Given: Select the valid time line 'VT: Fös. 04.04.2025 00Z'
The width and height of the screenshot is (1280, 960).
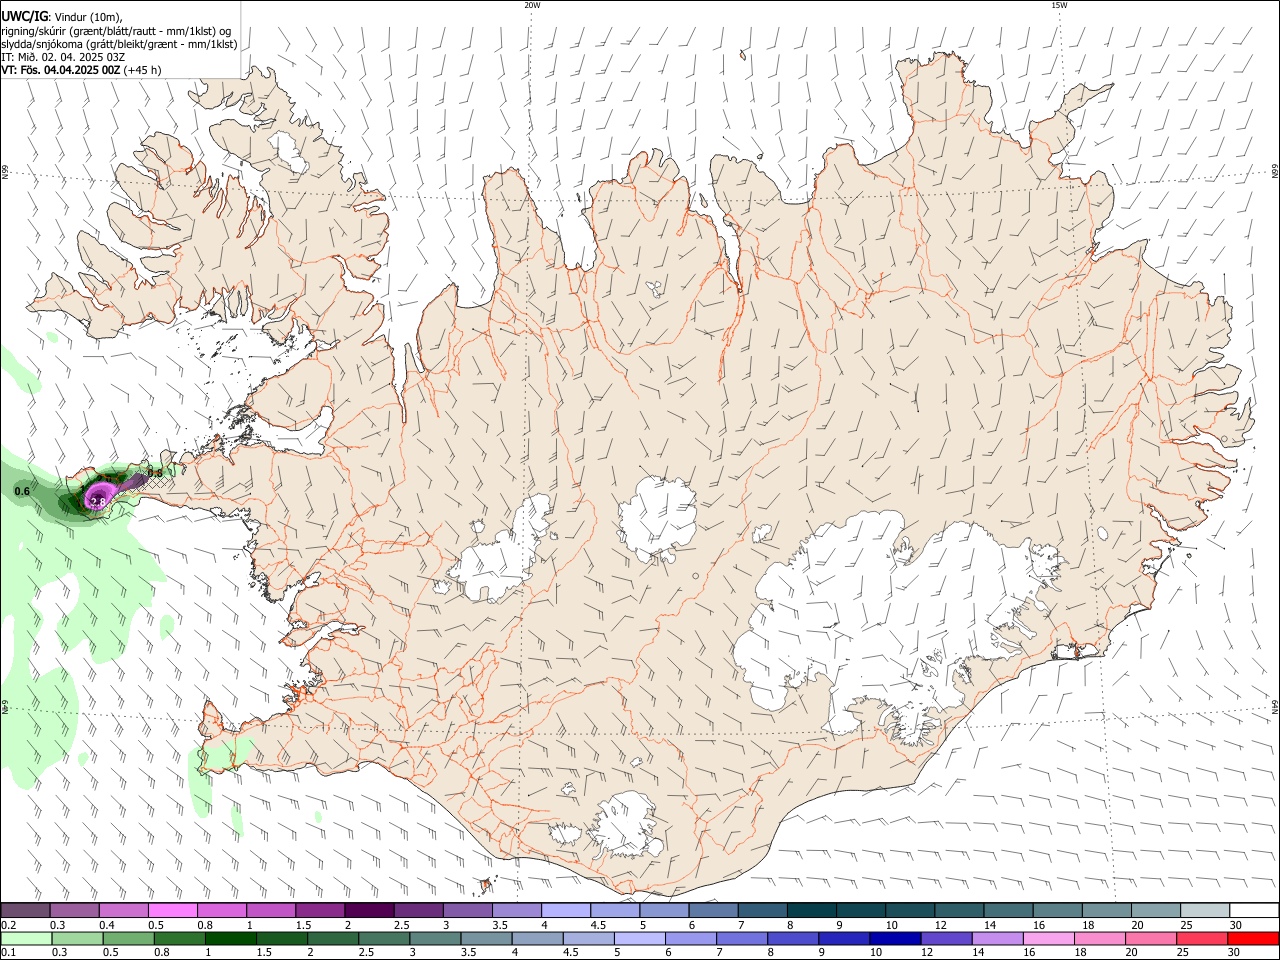Looking at the screenshot, I should [62, 70].
